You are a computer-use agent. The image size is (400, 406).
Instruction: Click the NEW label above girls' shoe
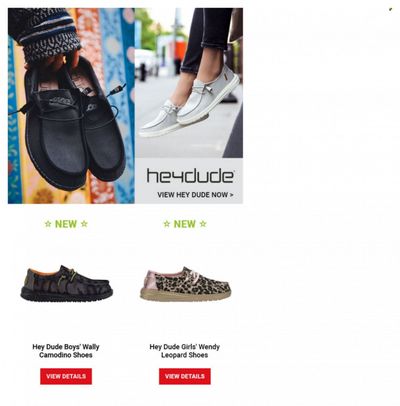coord(185,224)
